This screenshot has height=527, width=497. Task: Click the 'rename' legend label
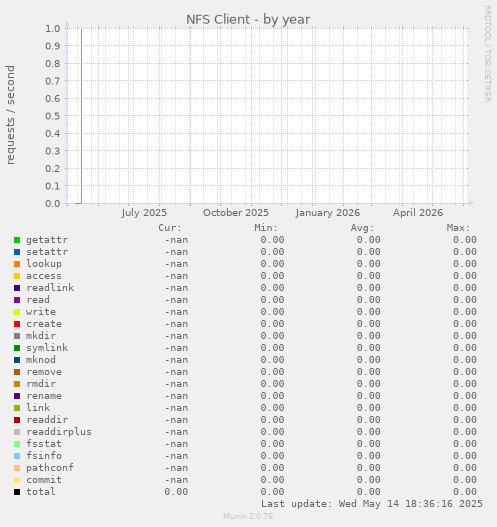pos(44,396)
